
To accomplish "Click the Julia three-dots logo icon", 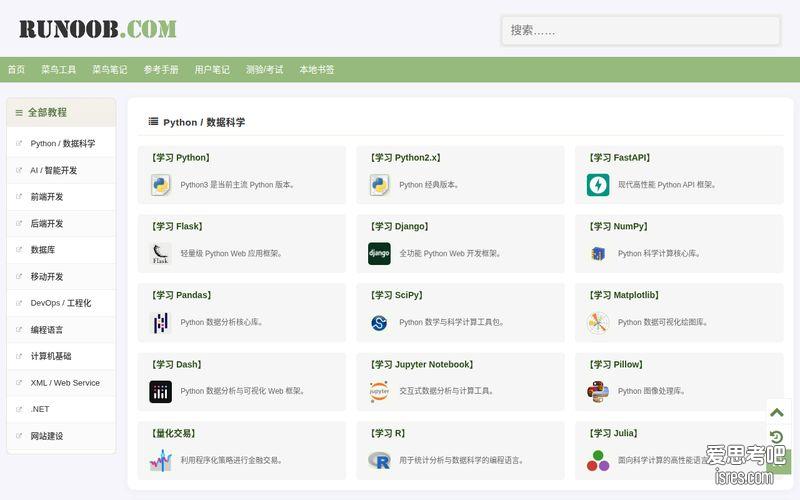I will click(598, 461).
